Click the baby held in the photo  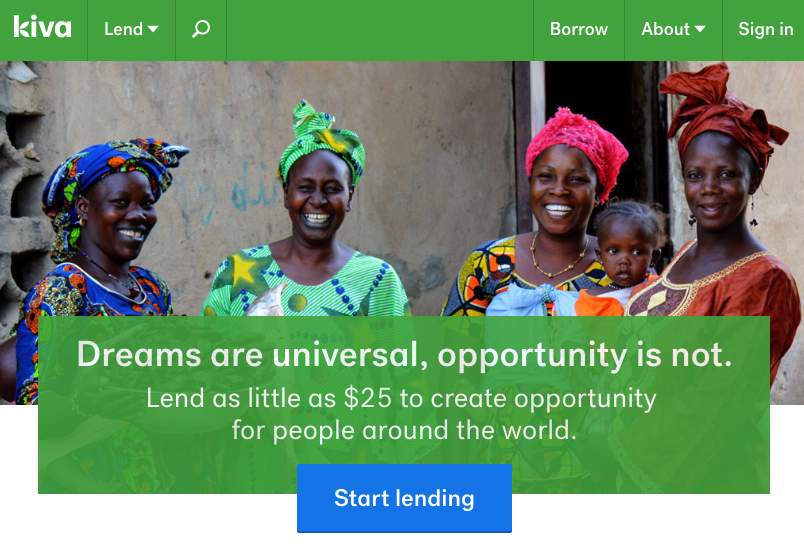coord(623,256)
